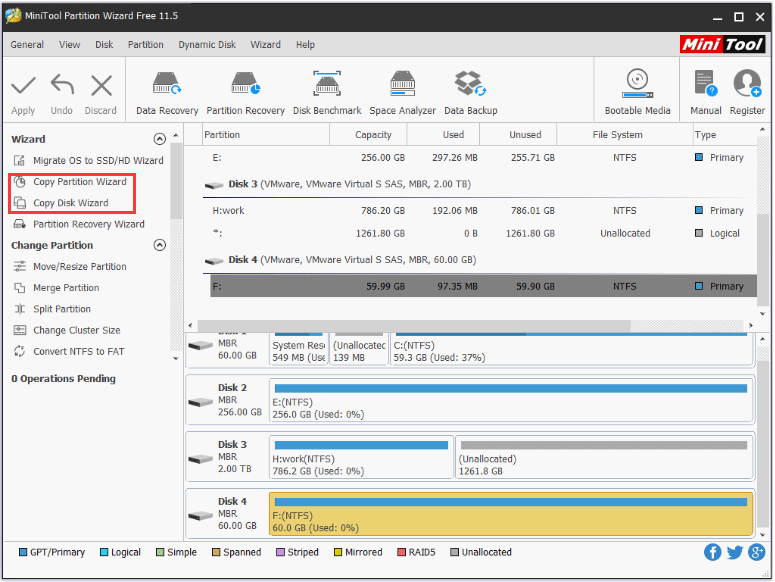Collapse the Change Partition section
775x582 pixels.
coord(160,246)
